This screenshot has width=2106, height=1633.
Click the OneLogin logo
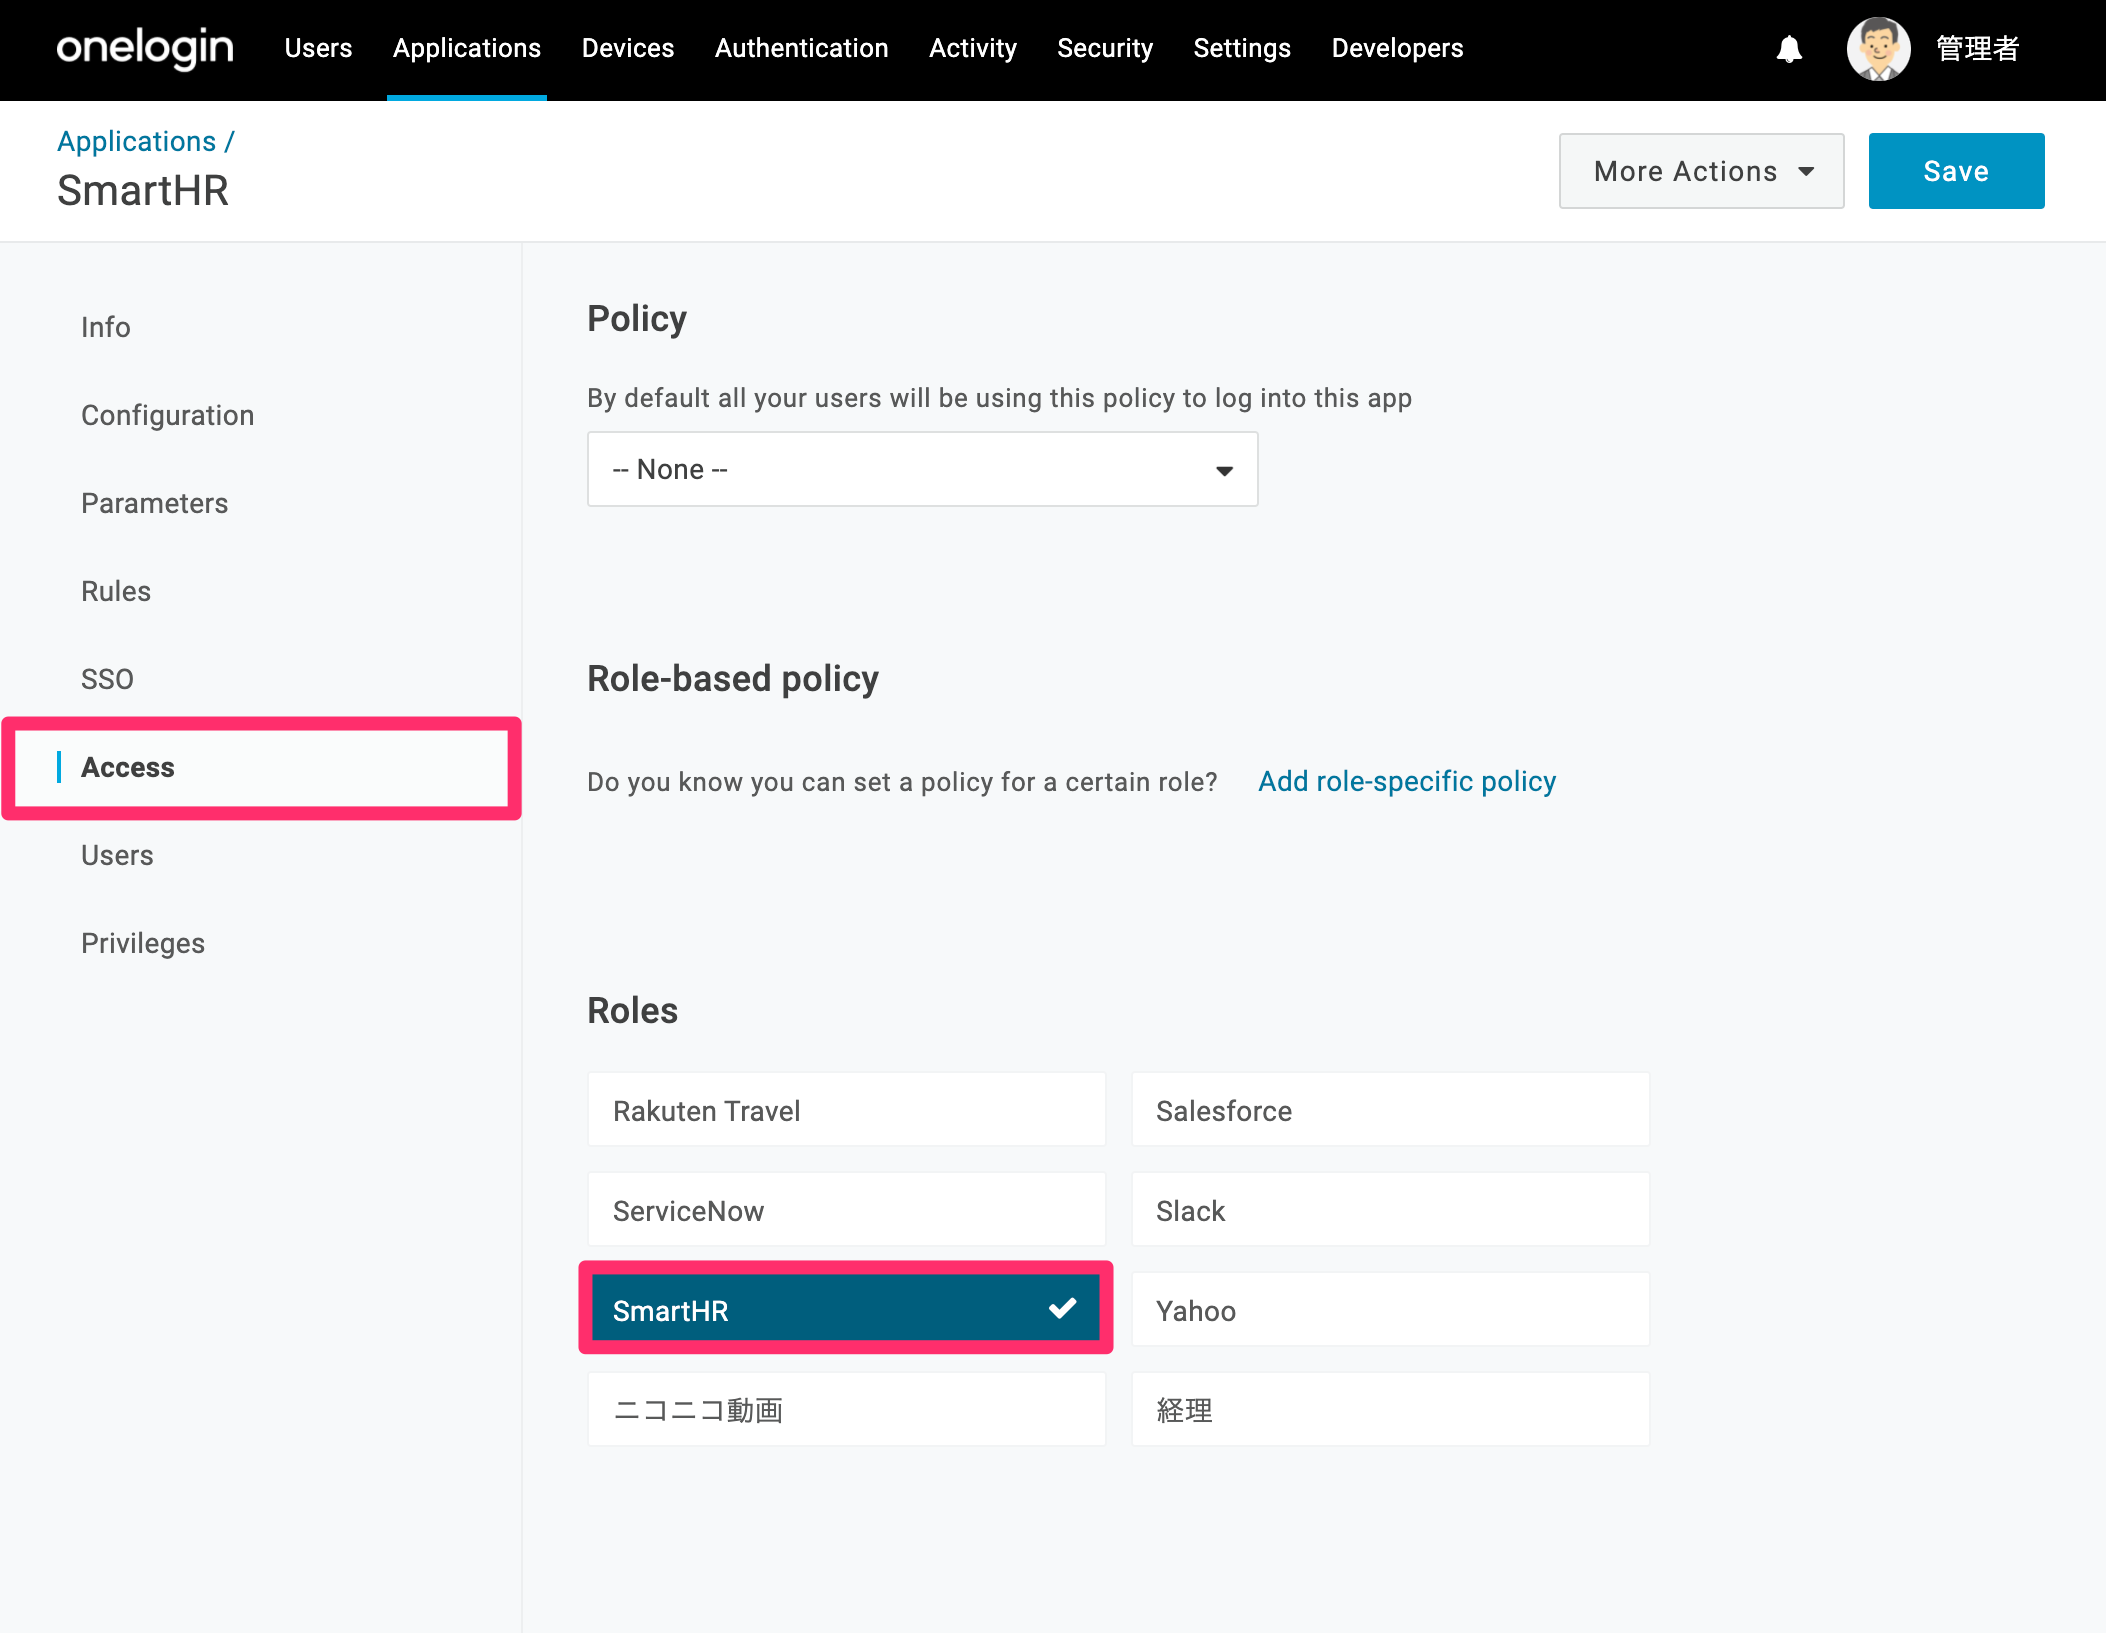145,48
